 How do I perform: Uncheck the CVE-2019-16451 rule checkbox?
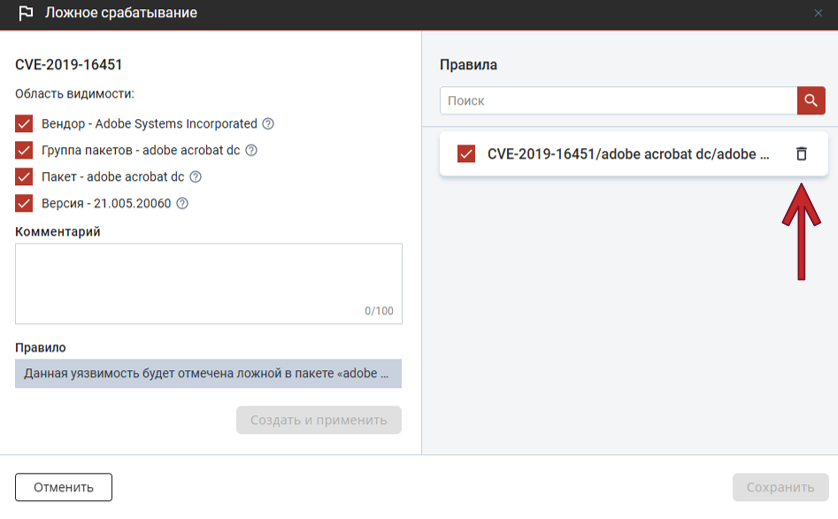[x=465, y=154]
